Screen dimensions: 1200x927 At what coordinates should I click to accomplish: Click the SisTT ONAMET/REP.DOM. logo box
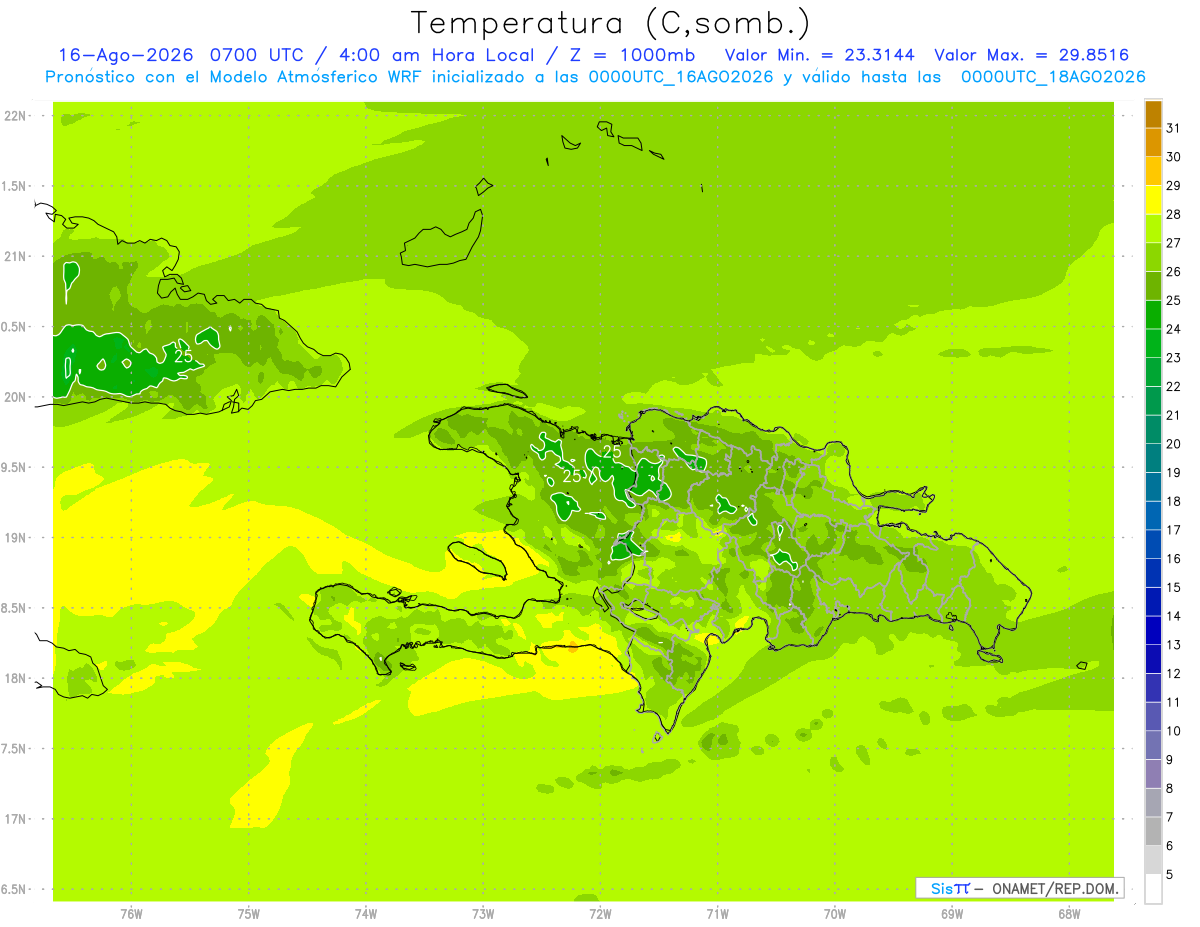point(1019,888)
